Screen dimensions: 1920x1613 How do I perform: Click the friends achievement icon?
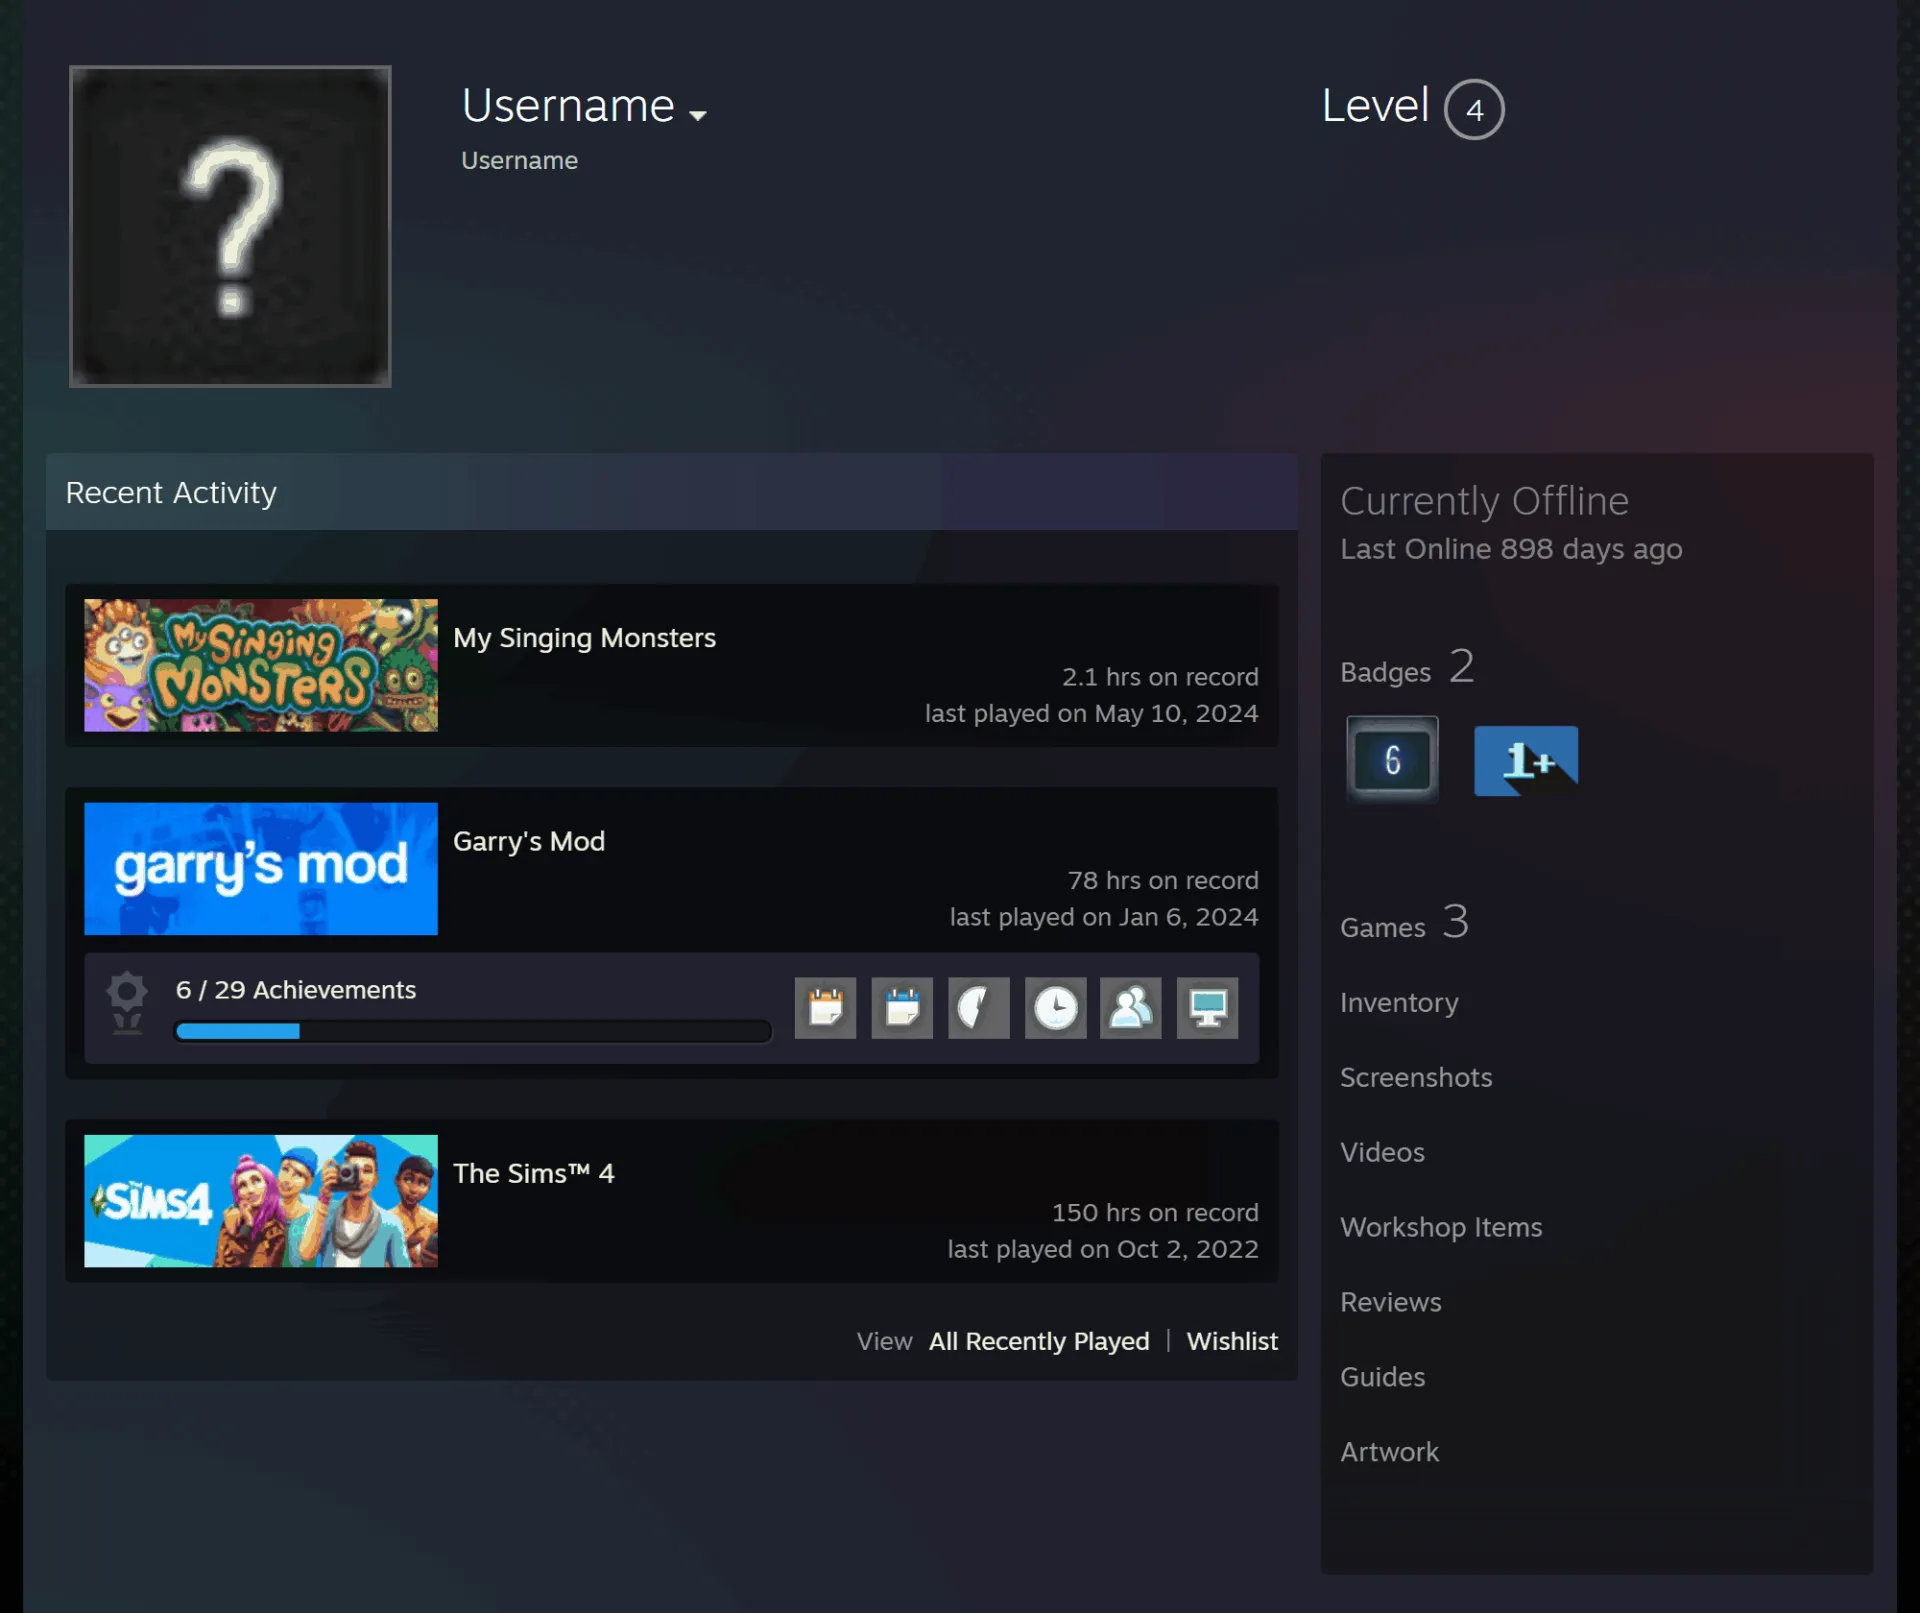[x=1131, y=1008]
